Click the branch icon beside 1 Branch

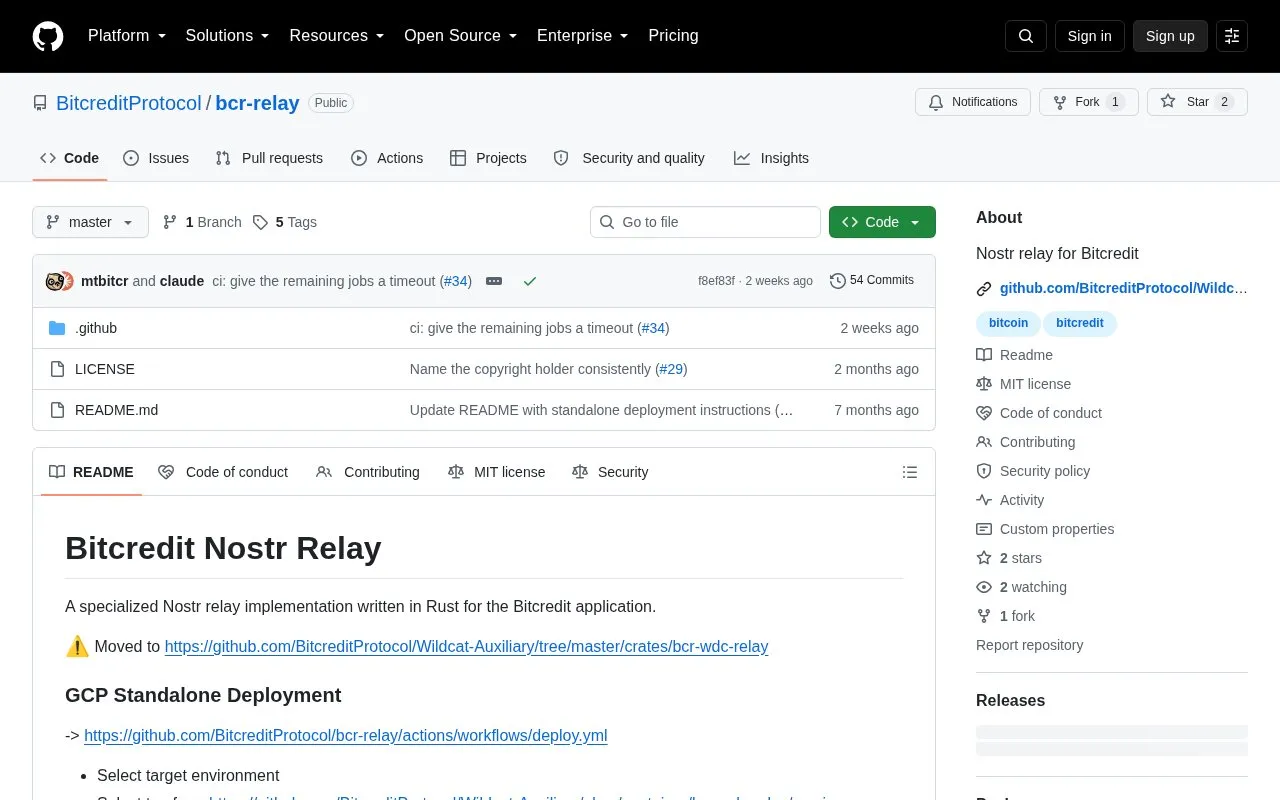[x=170, y=222]
